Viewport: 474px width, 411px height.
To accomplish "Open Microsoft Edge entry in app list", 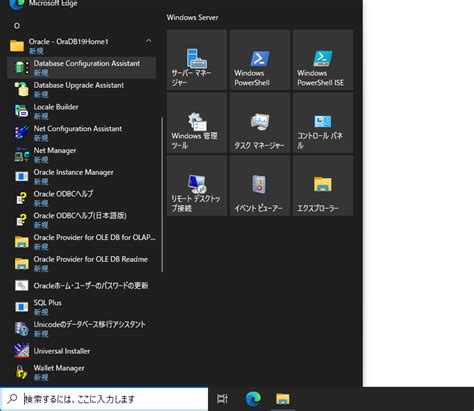I will tap(81, 4).
